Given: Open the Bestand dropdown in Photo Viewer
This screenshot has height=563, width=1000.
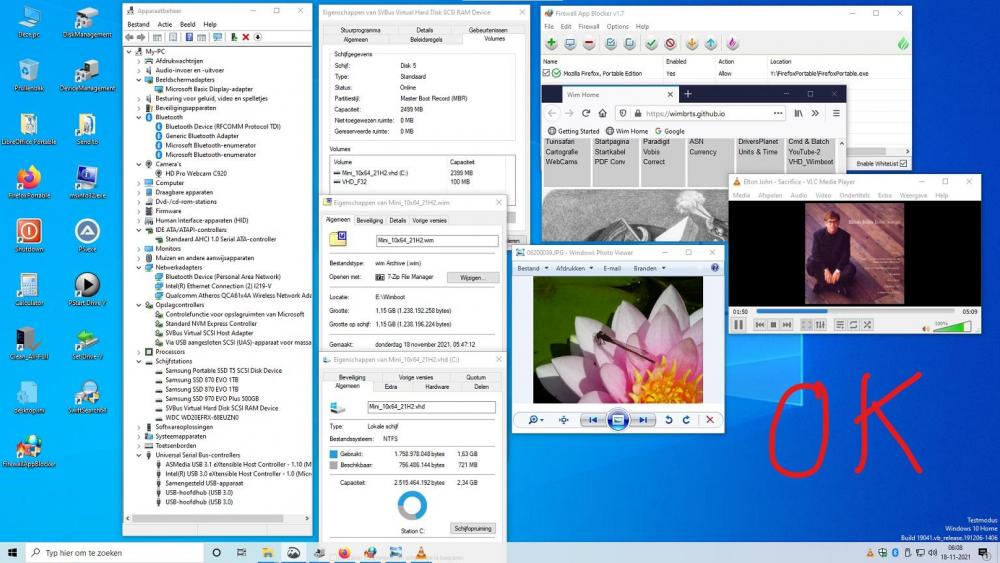Looking at the screenshot, I should click(x=533, y=268).
